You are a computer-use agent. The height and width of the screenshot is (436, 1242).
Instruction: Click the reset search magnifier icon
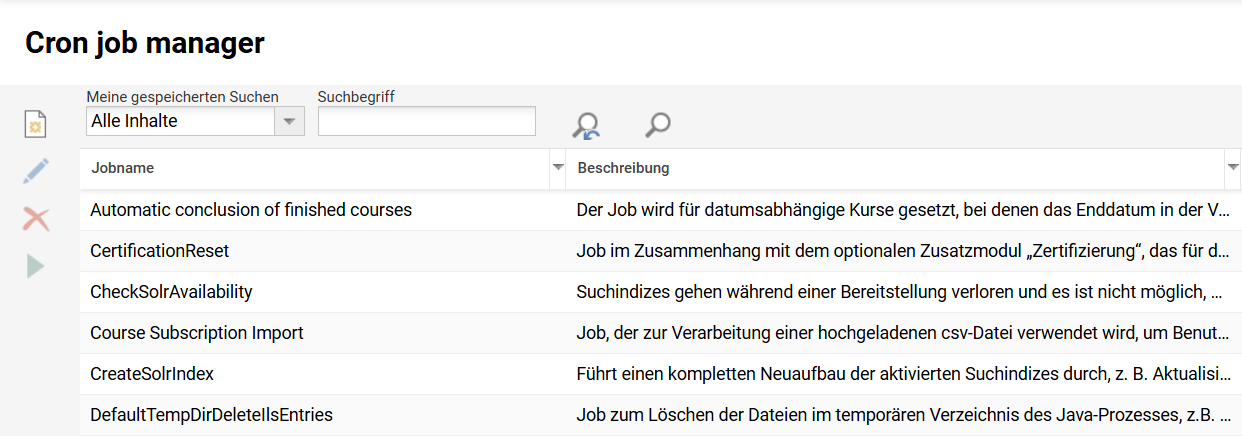585,125
